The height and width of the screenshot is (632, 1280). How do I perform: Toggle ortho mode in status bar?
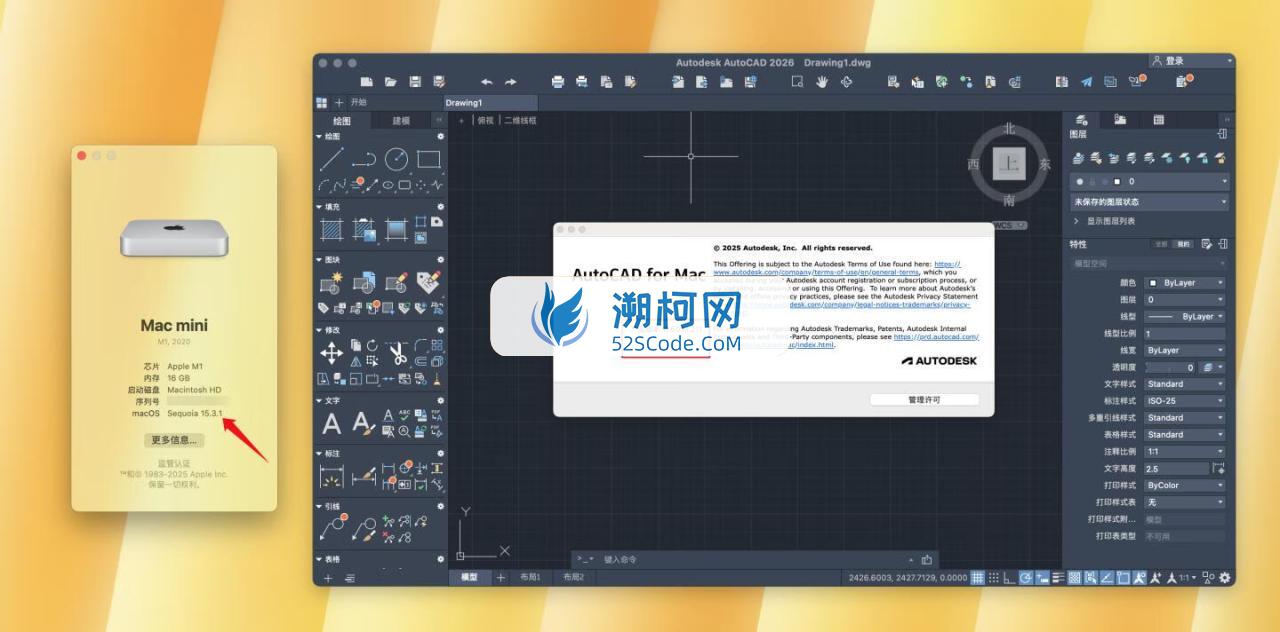(x=1009, y=578)
